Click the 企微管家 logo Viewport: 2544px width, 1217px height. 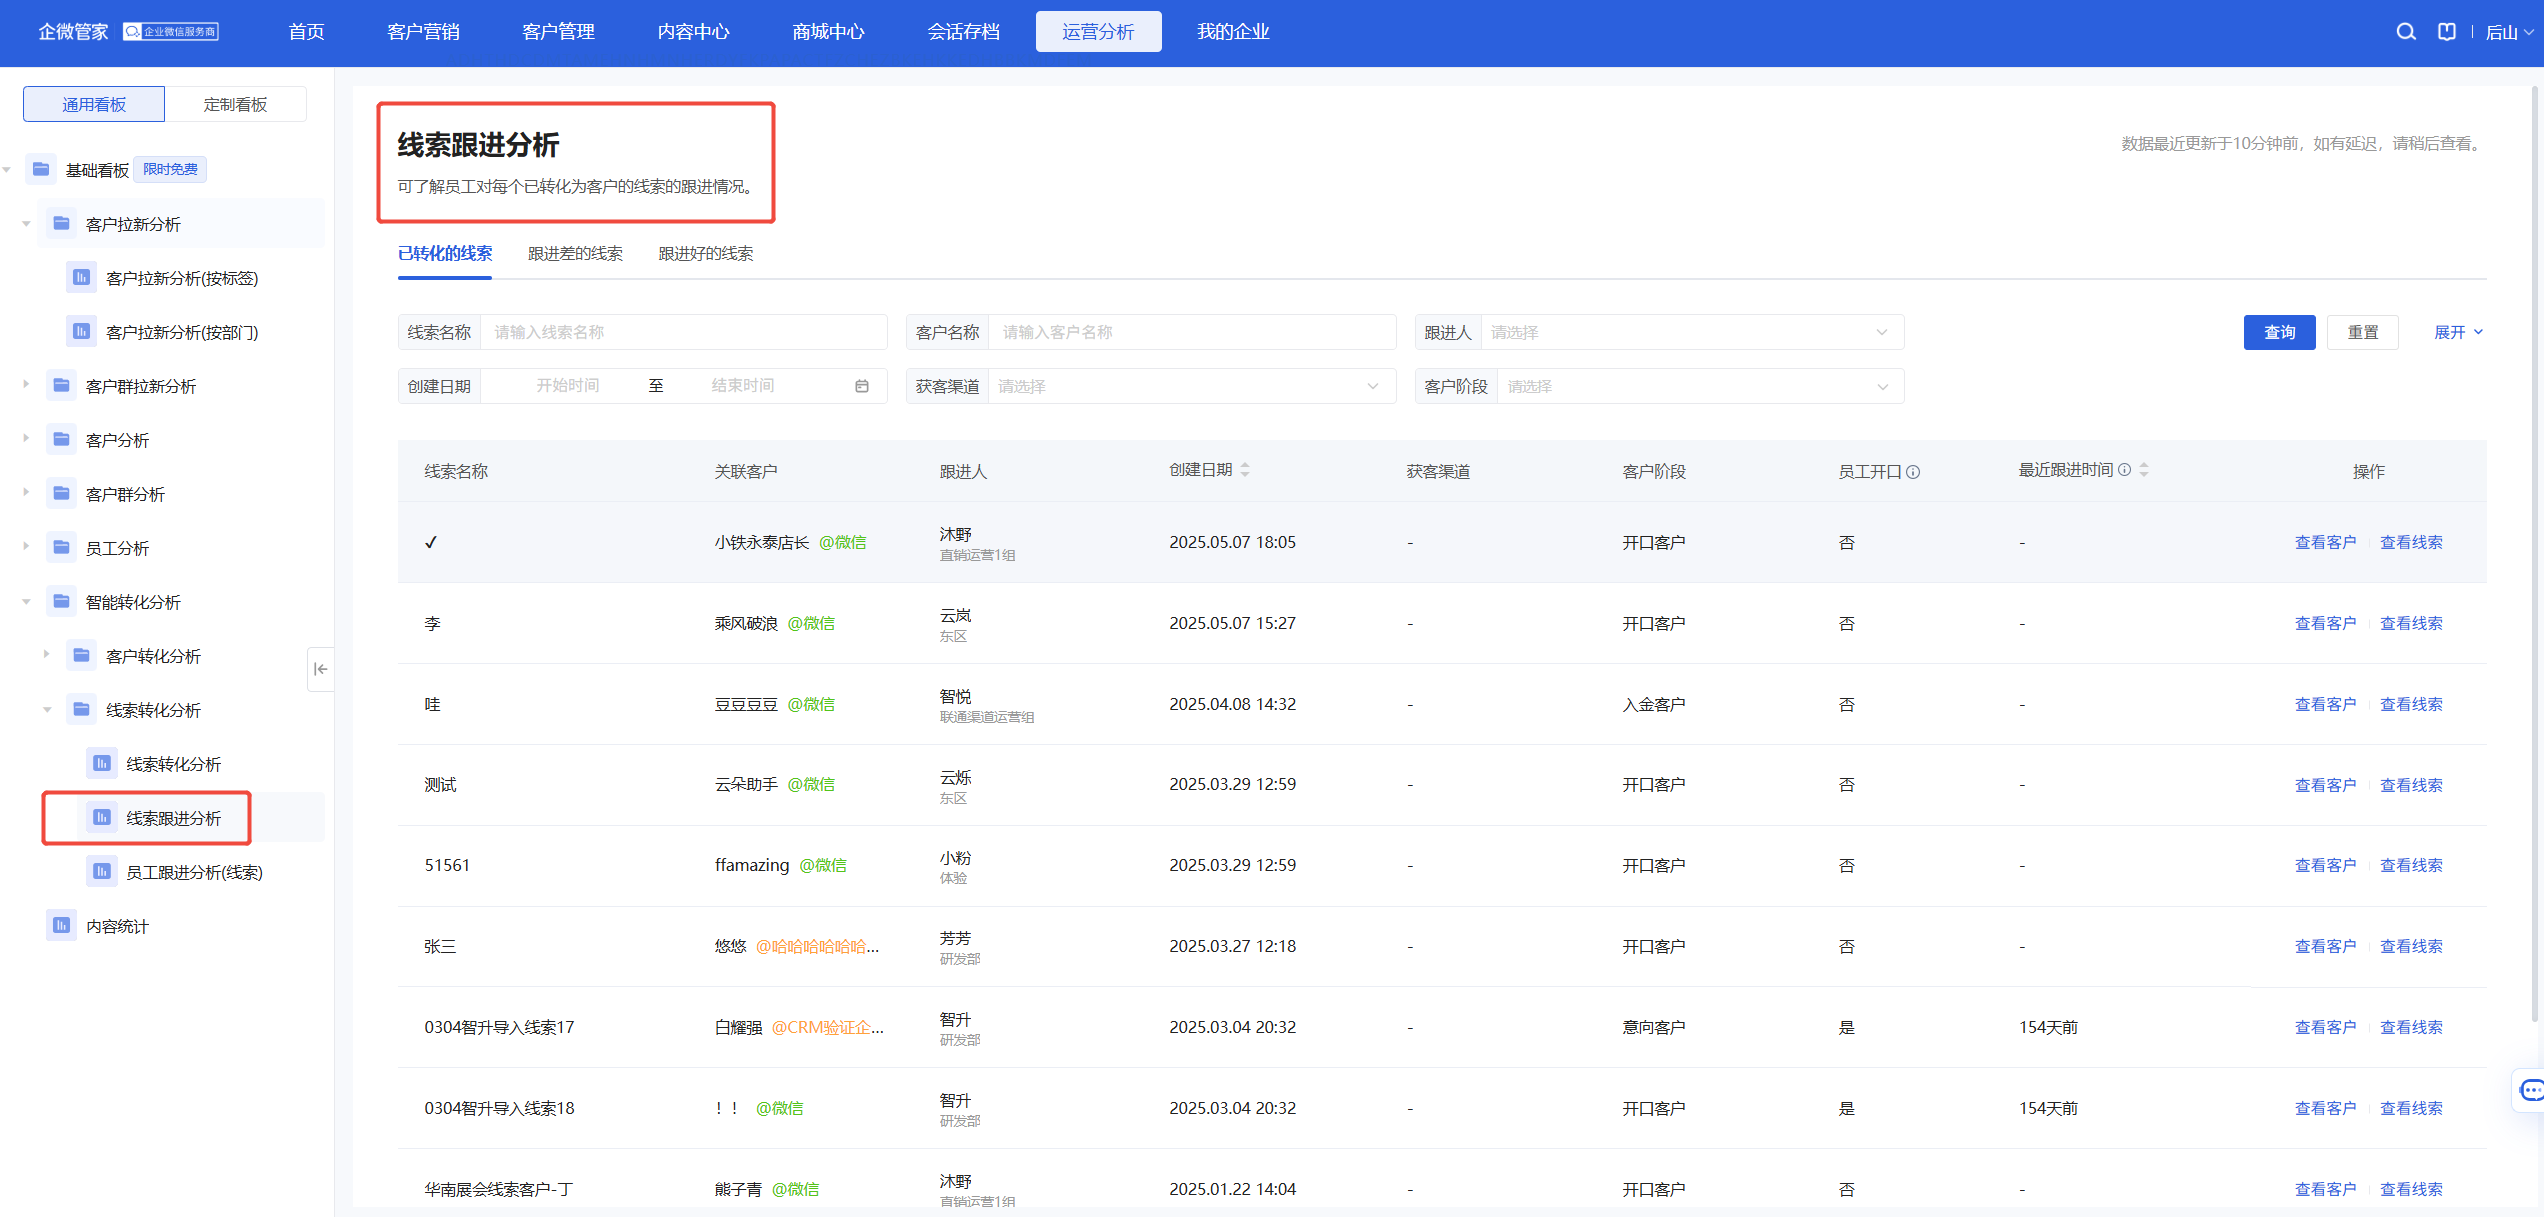[x=73, y=32]
